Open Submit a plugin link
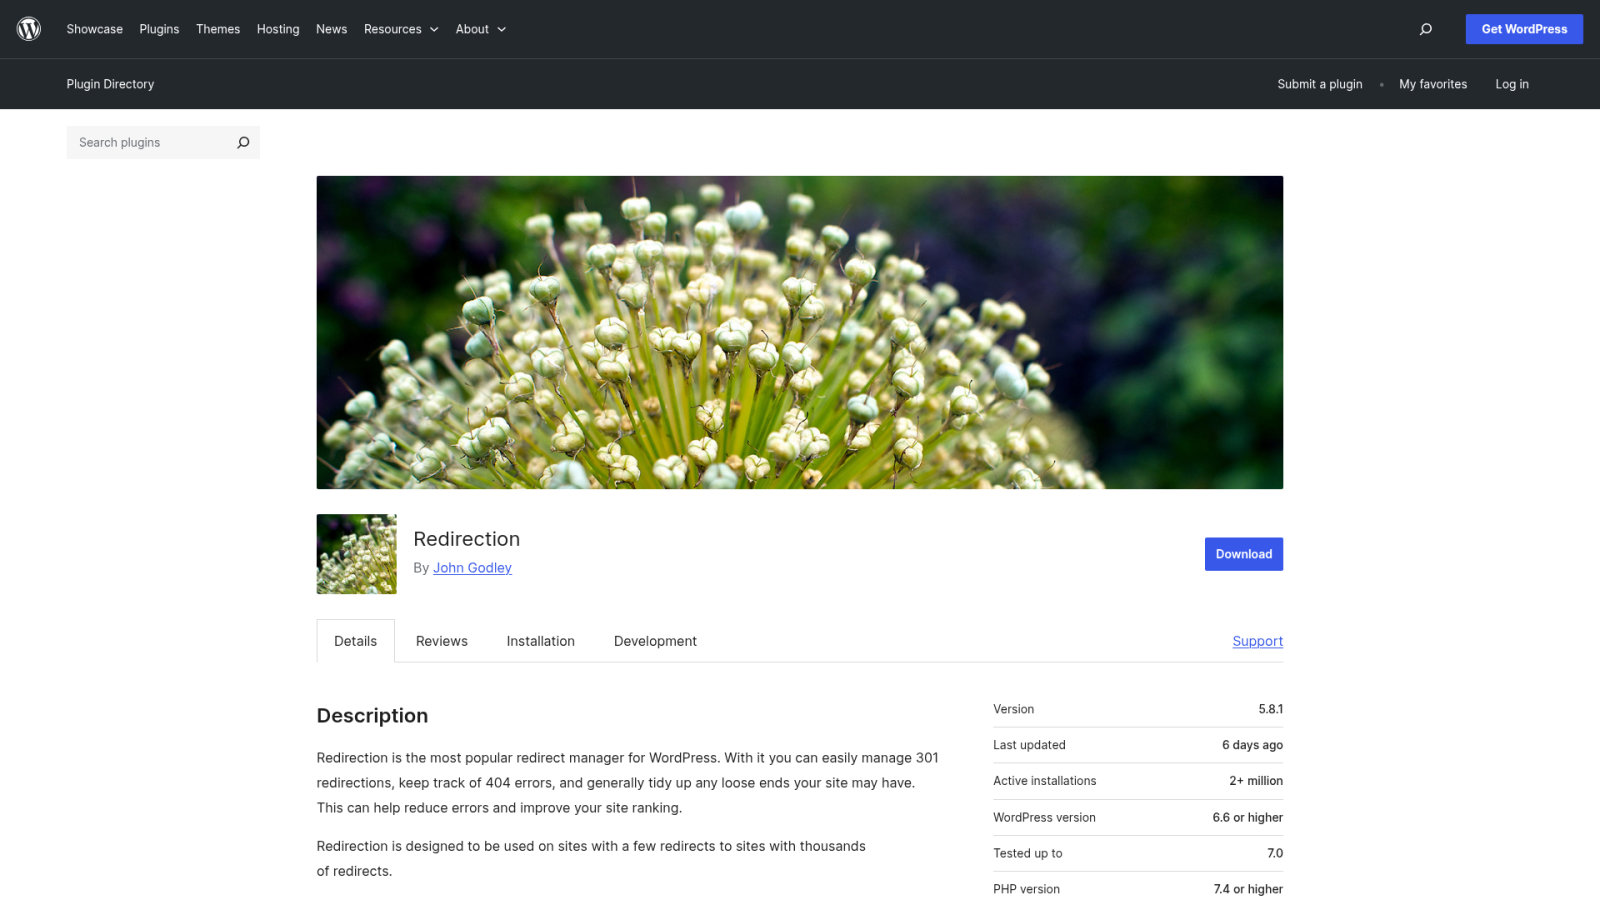The width and height of the screenshot is (1600, 900). [x=1320, y=84]
